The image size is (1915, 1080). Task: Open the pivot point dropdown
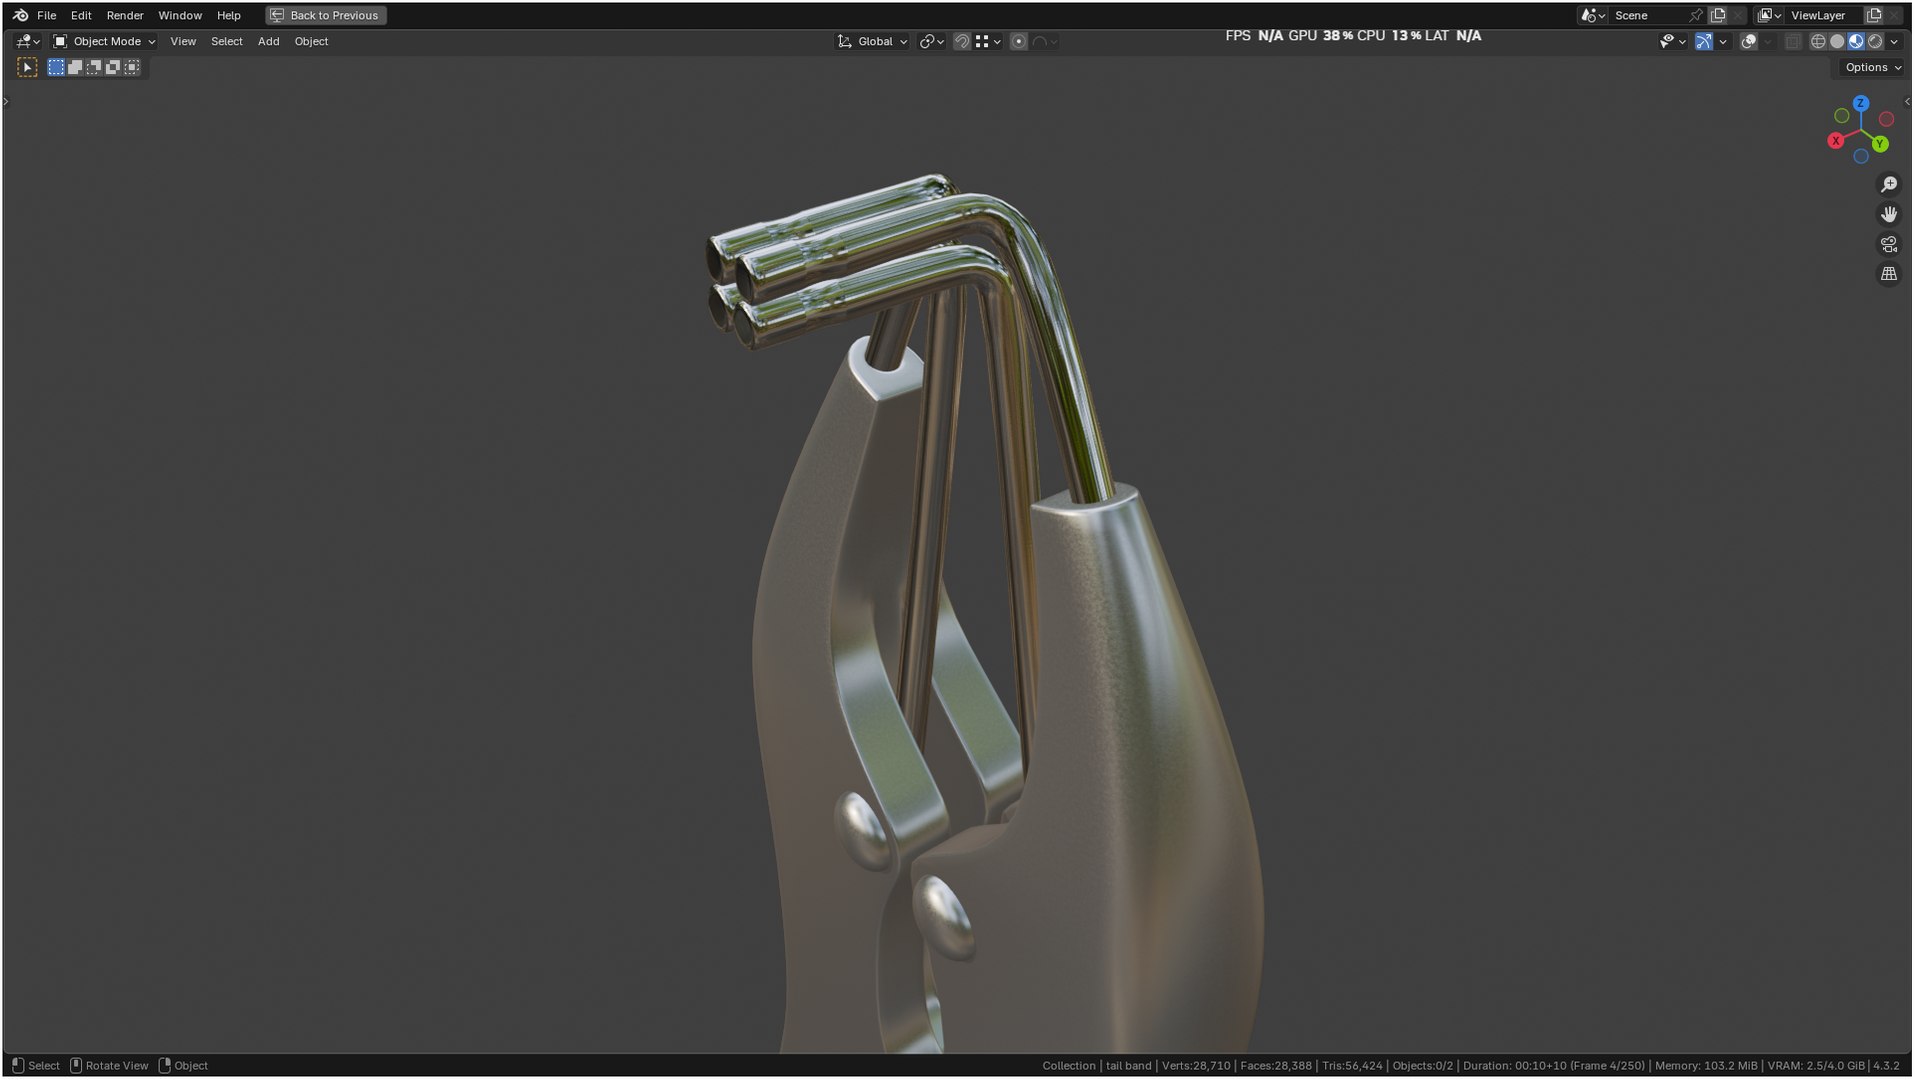932,41
